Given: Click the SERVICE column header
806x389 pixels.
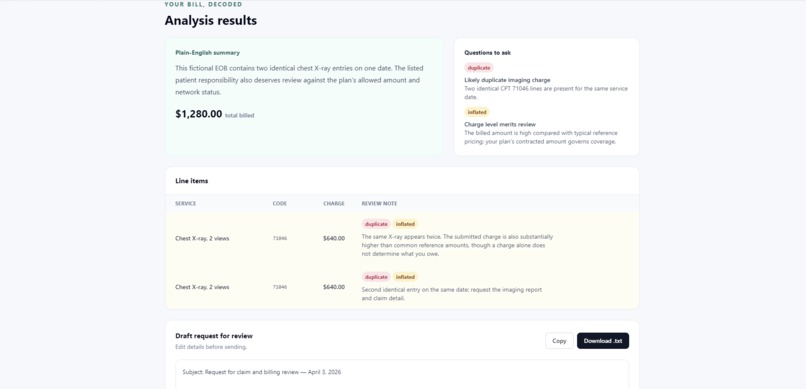Looking at the screenshot, I should coord(186,203).
